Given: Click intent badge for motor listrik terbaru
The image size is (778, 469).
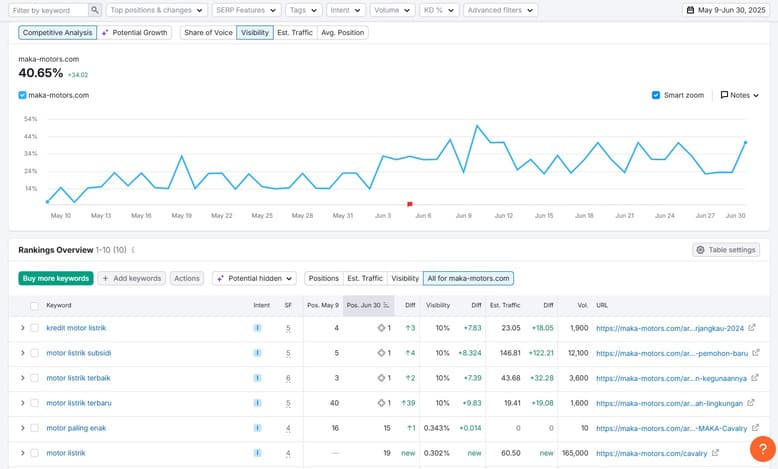Looking at the screenshot, I should pos(258,402).
